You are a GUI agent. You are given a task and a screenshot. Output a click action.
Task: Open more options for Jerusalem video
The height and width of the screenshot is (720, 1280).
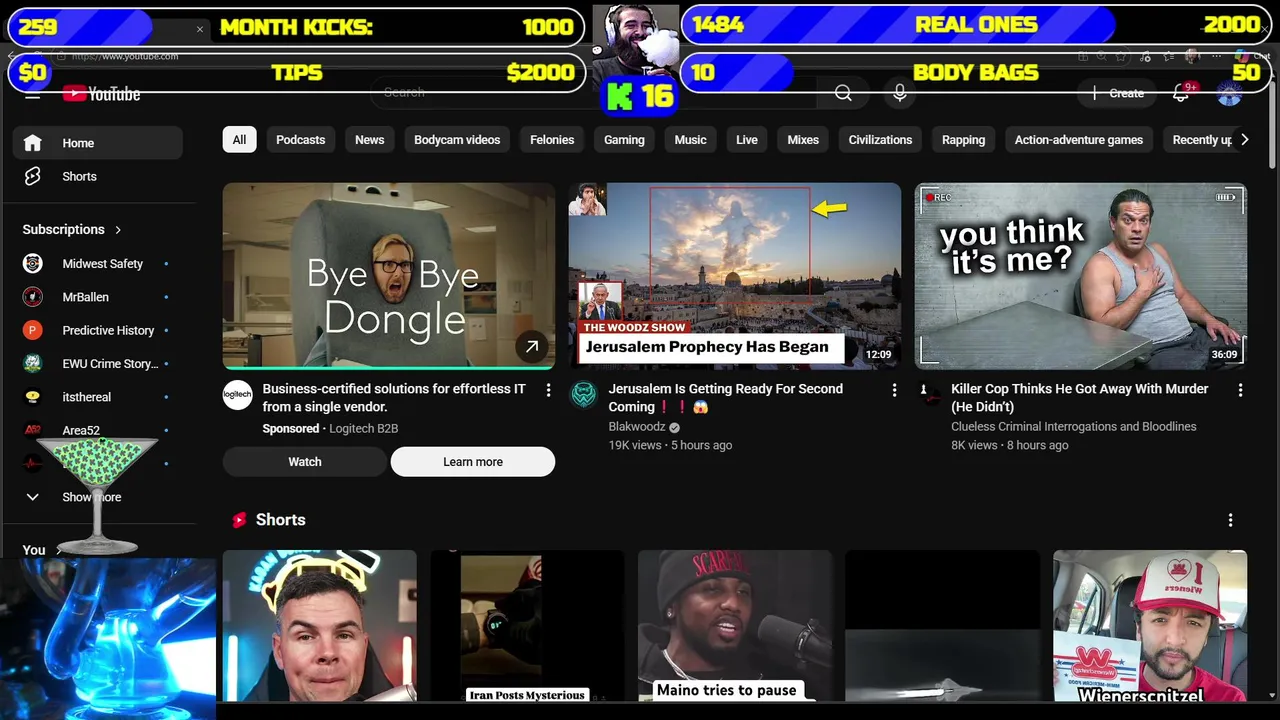[894, 390]
